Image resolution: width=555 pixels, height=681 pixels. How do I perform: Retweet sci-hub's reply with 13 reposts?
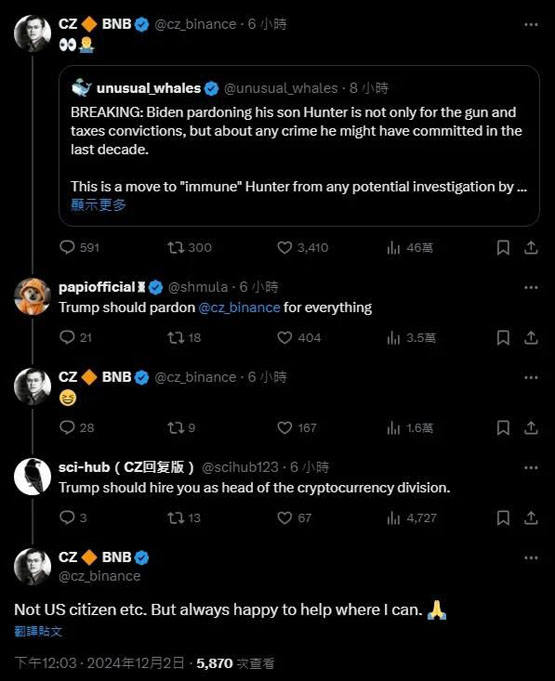184,518
